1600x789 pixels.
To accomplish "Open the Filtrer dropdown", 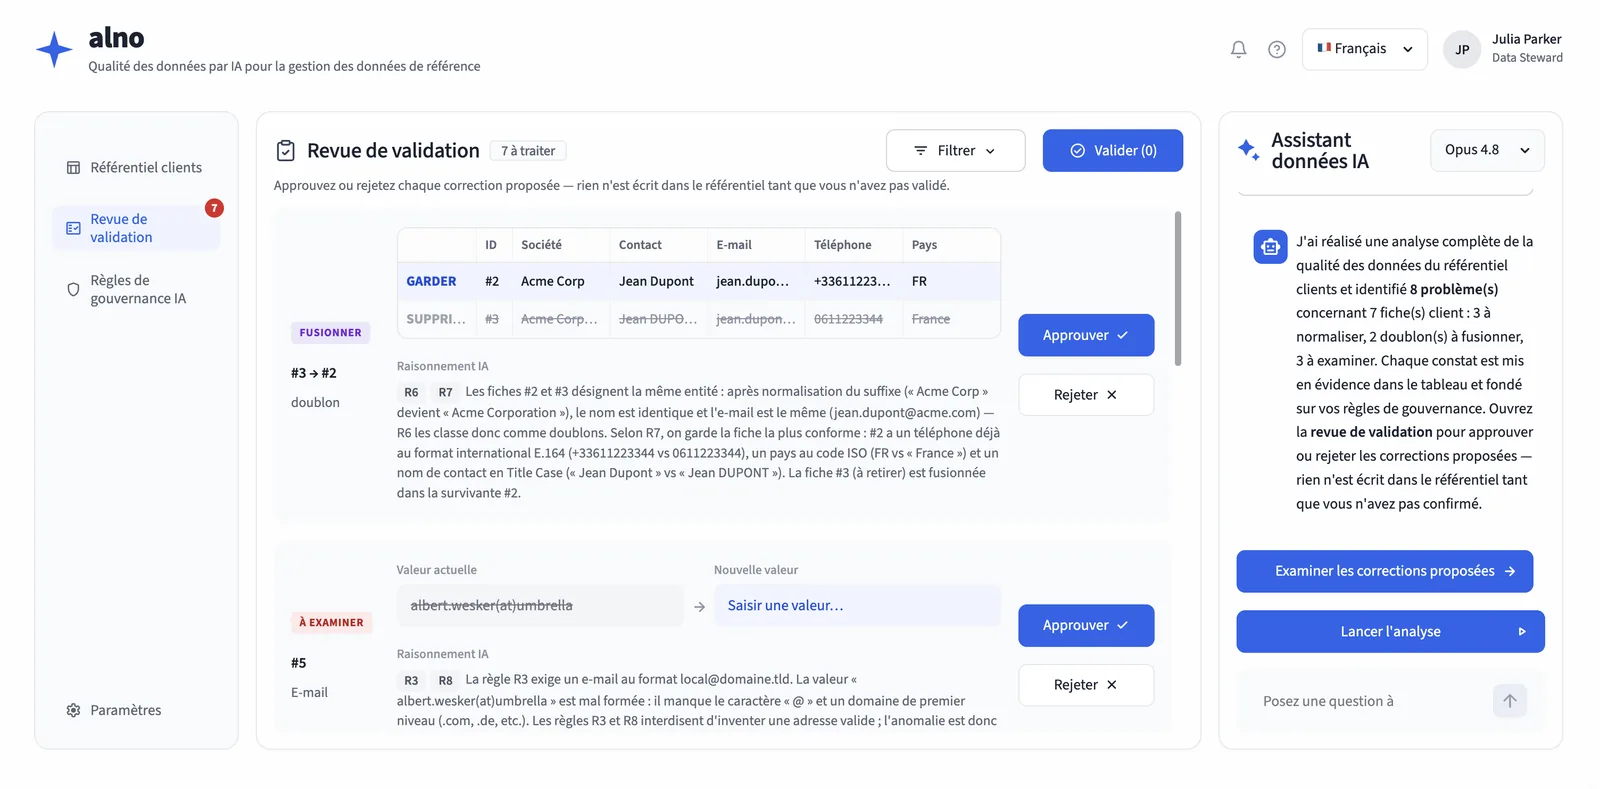I will (x=955, y=150).
